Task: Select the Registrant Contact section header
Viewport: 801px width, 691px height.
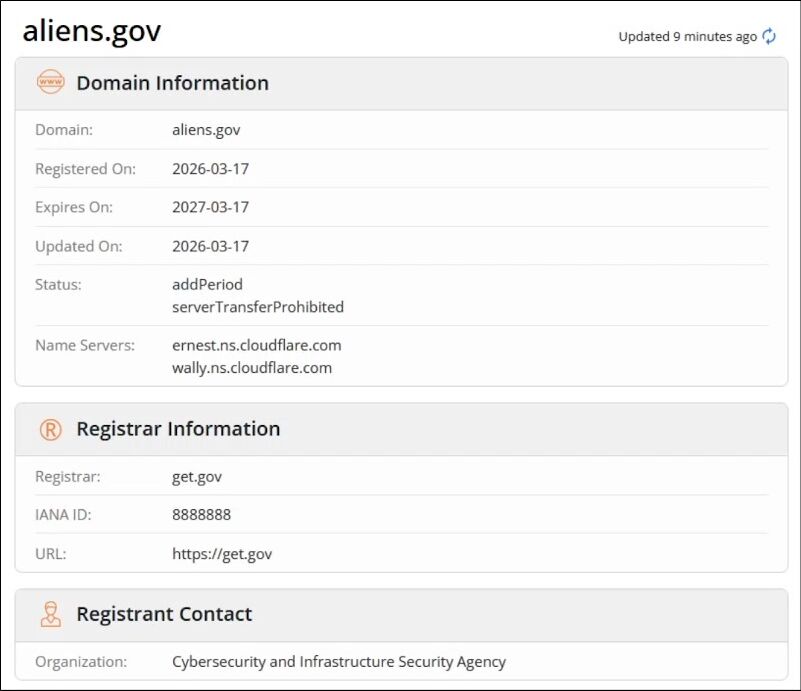Action: point(164,614)
